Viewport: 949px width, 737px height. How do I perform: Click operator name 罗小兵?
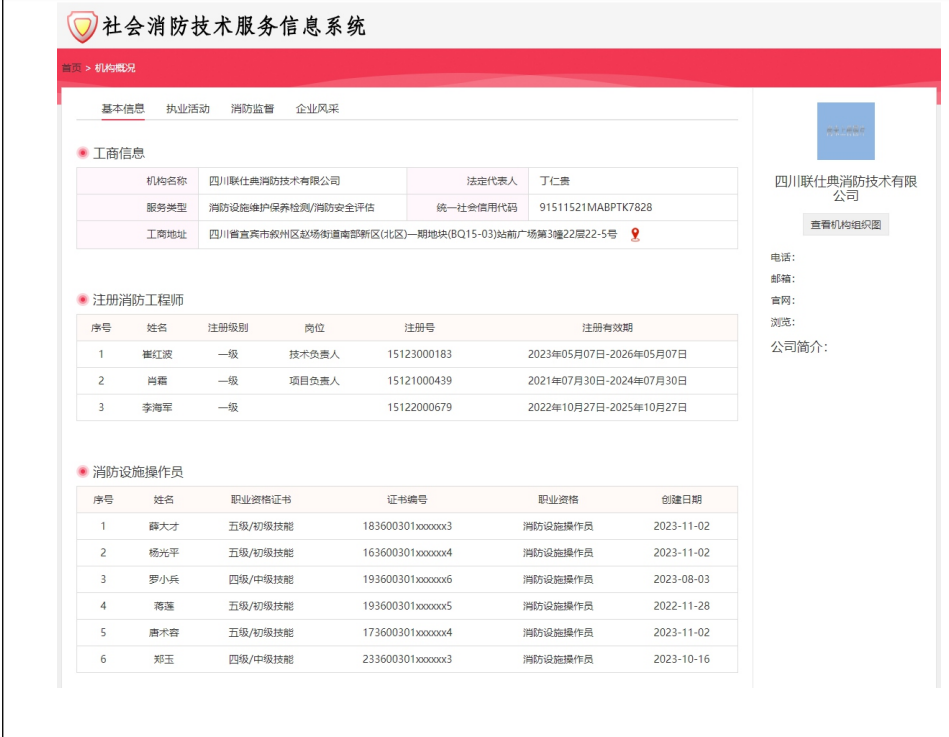[x=164, y=580]
